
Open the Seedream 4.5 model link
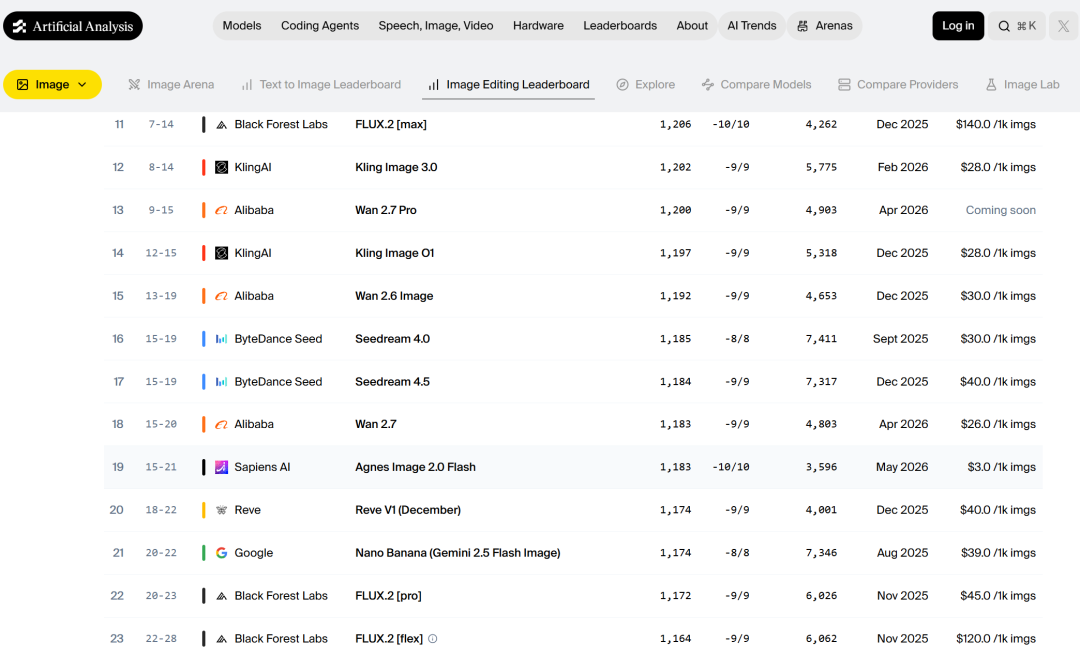[x=392, y=382]
